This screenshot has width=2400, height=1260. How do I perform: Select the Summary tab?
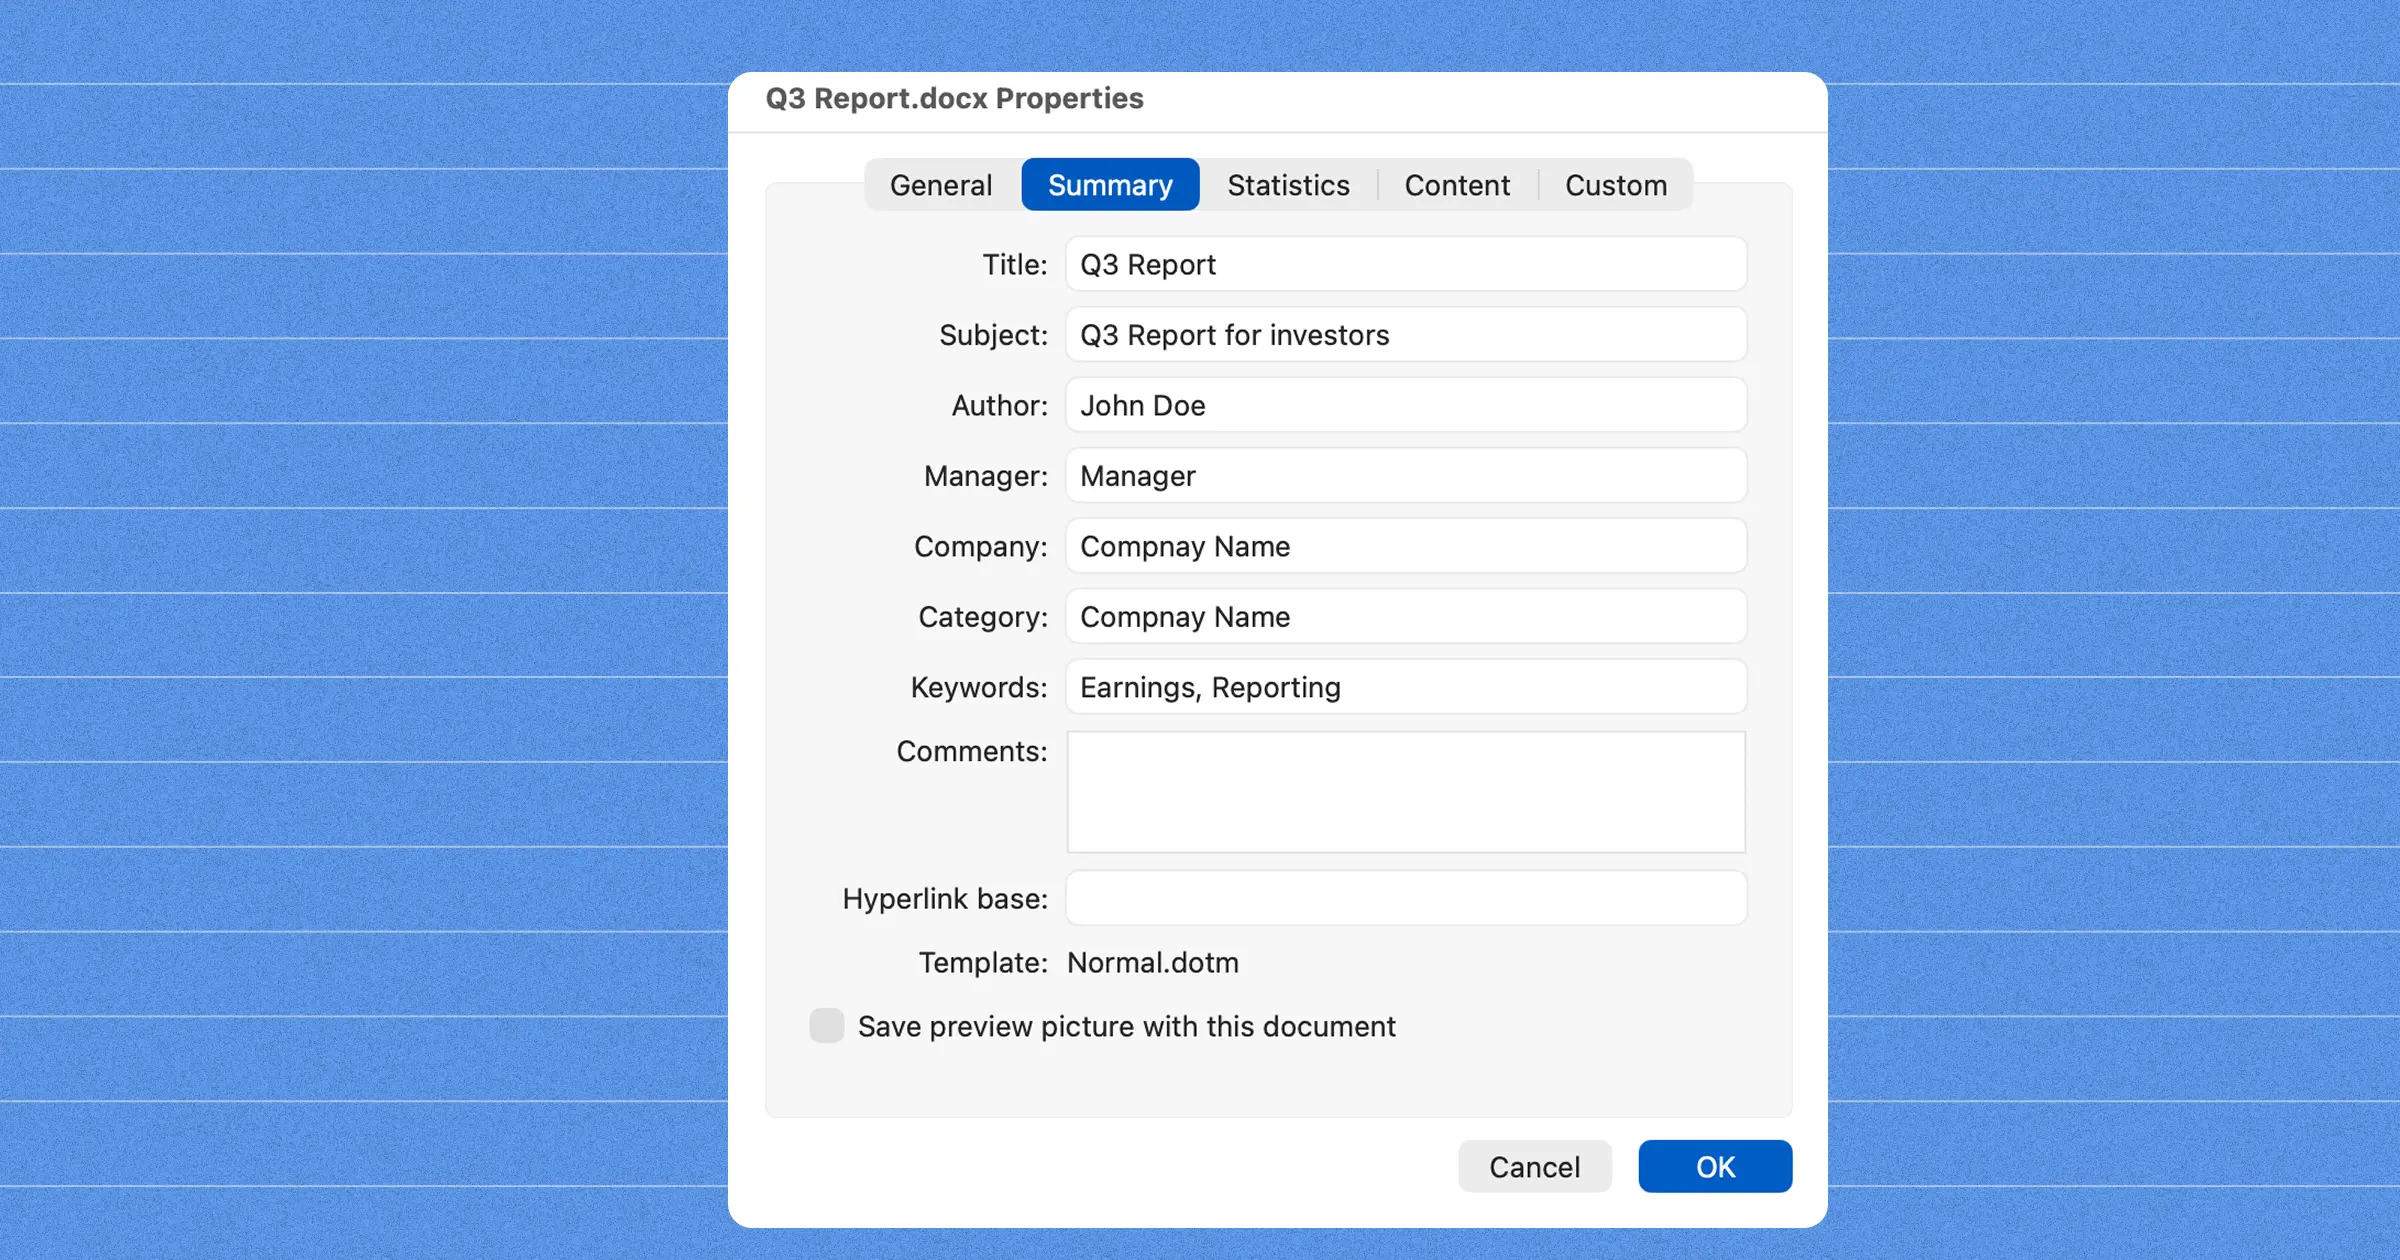[1110, 185]
